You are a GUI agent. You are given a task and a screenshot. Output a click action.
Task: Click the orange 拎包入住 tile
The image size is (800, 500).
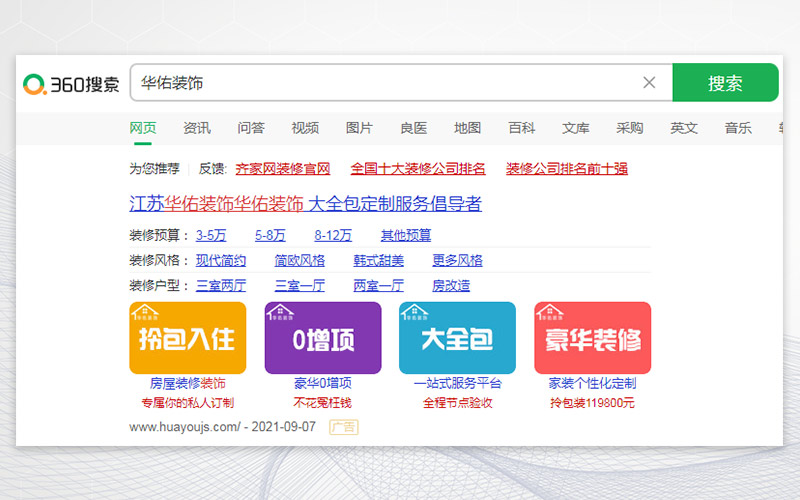pos(188,338)
